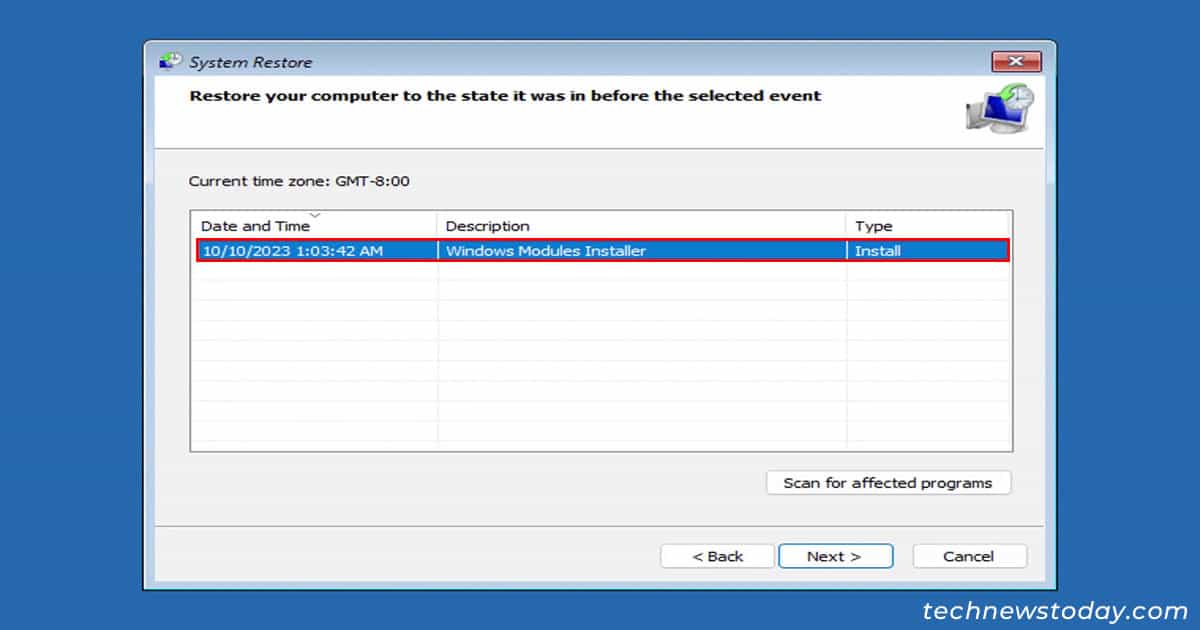
Task: Cancel the System Restore wizard
Action: point(969,556)
